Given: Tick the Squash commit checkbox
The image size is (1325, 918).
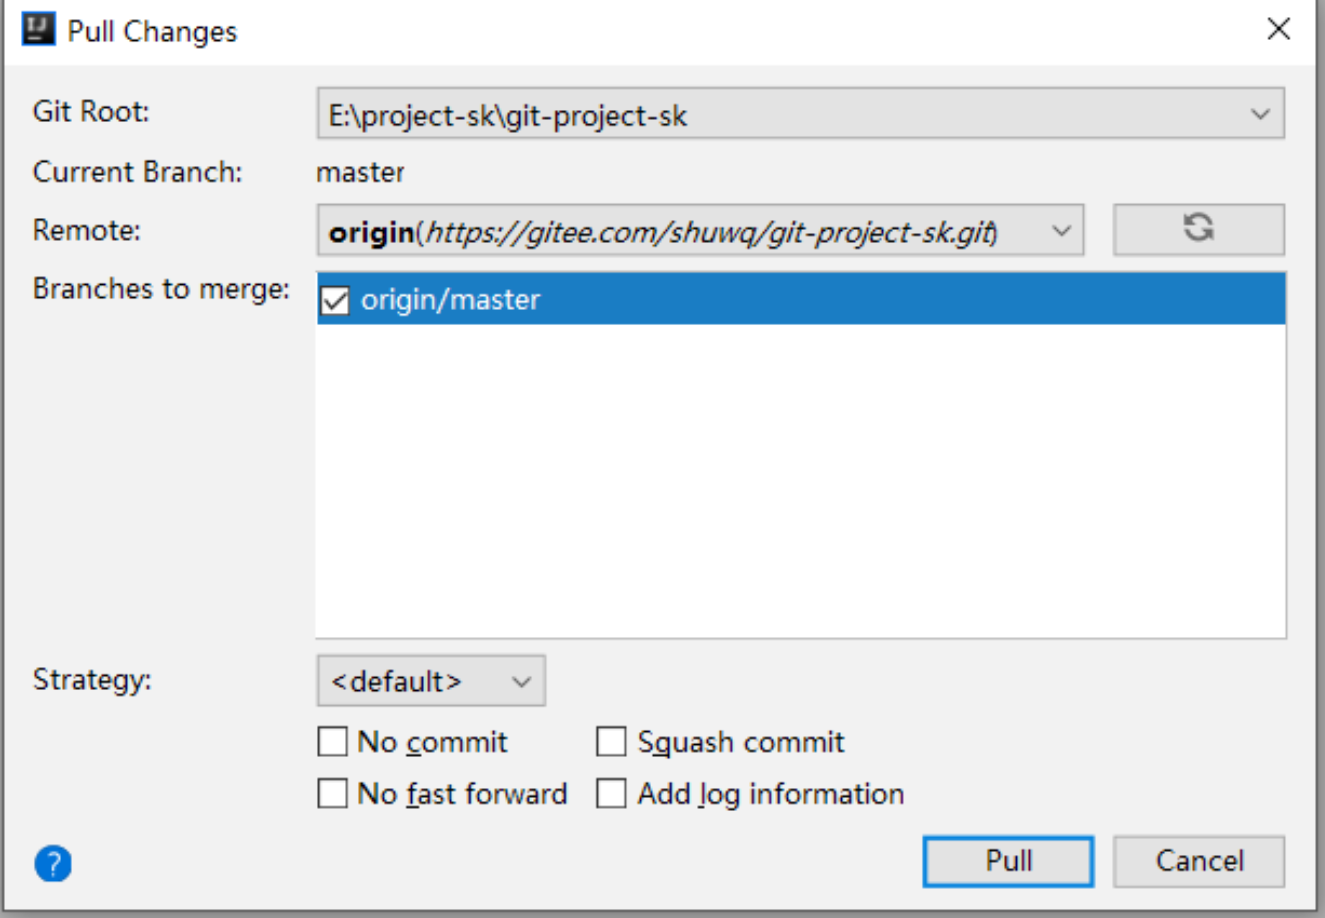Looking at the screenshot, I should tap(611, 742).
